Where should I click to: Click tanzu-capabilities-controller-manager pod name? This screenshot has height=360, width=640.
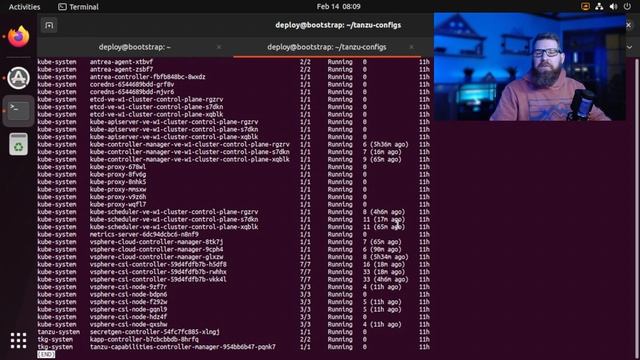(182, 347)
